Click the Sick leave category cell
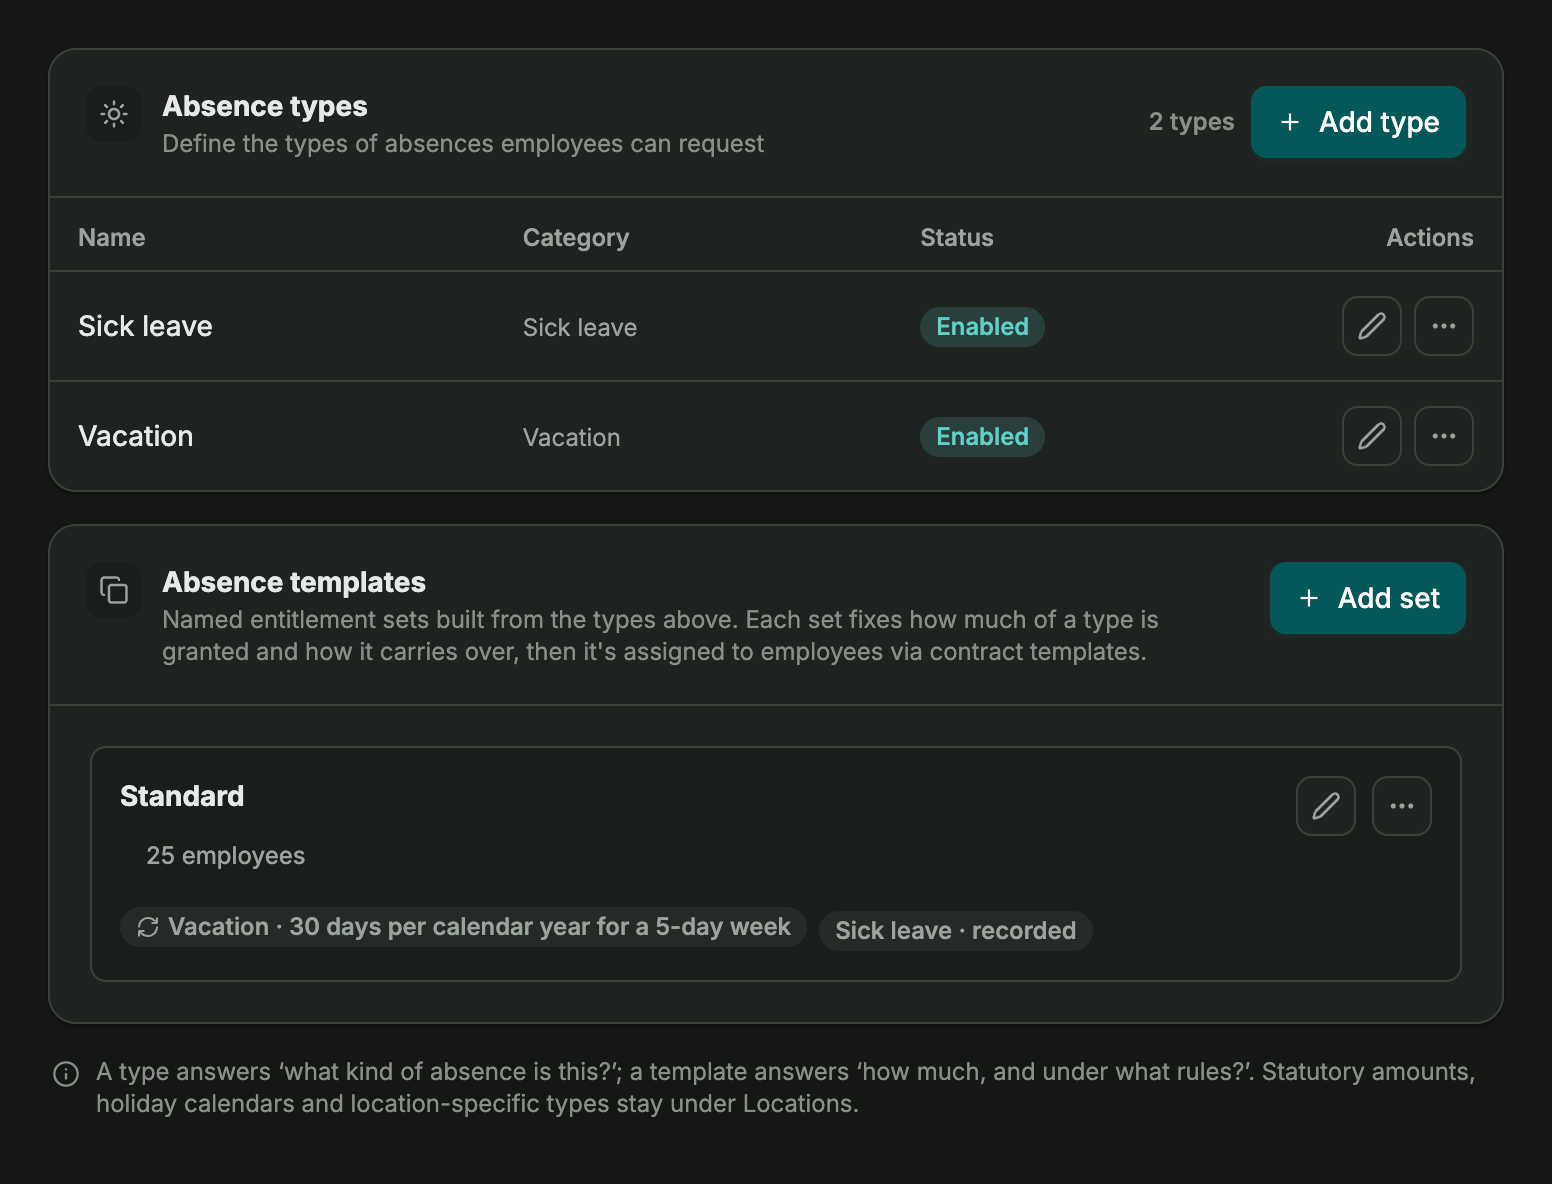Image resolution: width=1552 pixels, height=1184 pixels. click(x=580, y=327)
